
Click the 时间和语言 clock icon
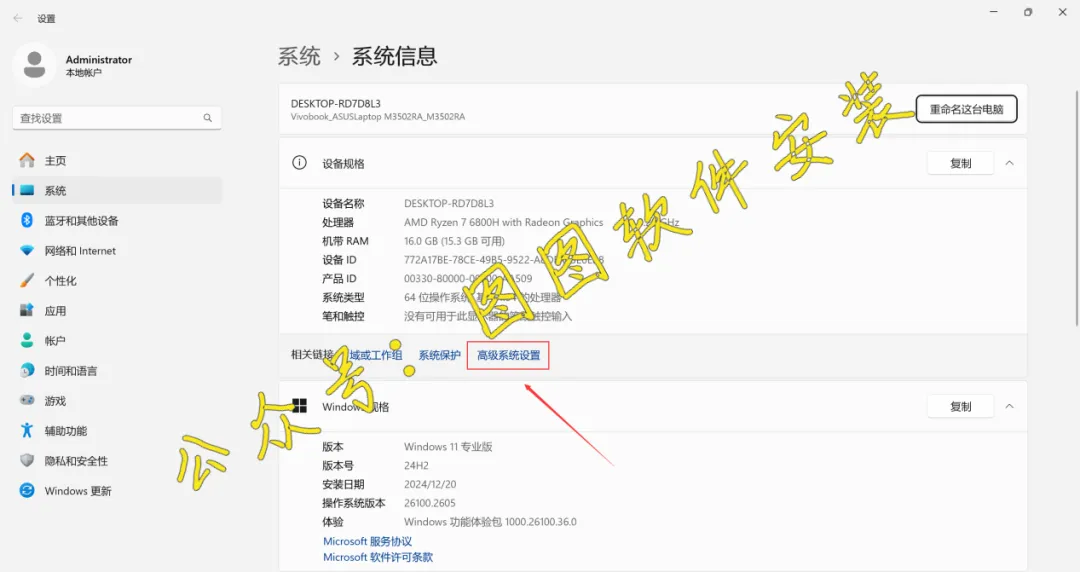pos(27,371)
